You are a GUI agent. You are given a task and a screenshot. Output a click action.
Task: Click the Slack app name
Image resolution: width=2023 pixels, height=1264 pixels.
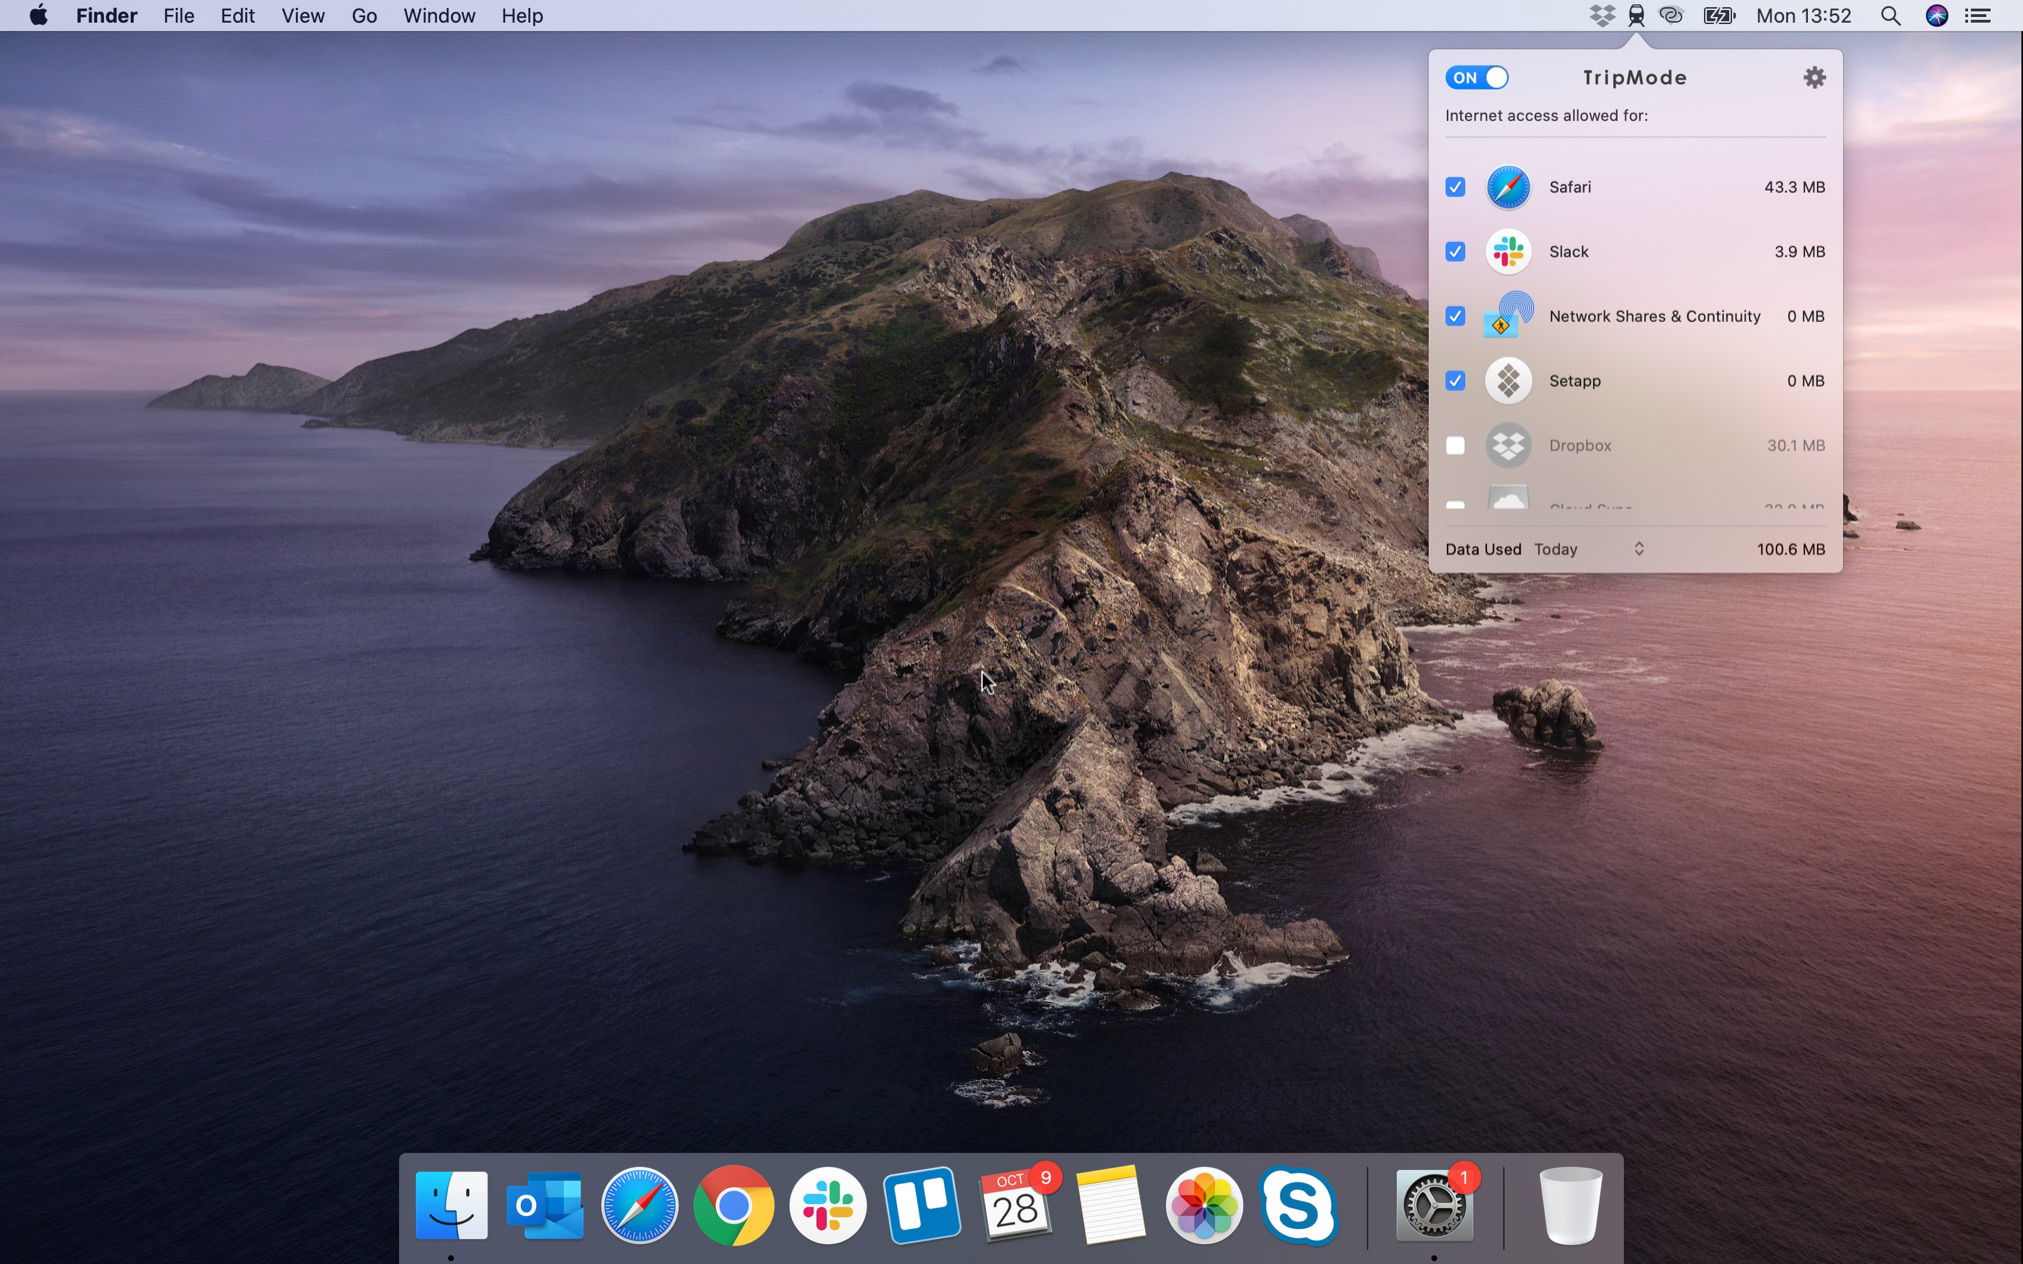1568,252
